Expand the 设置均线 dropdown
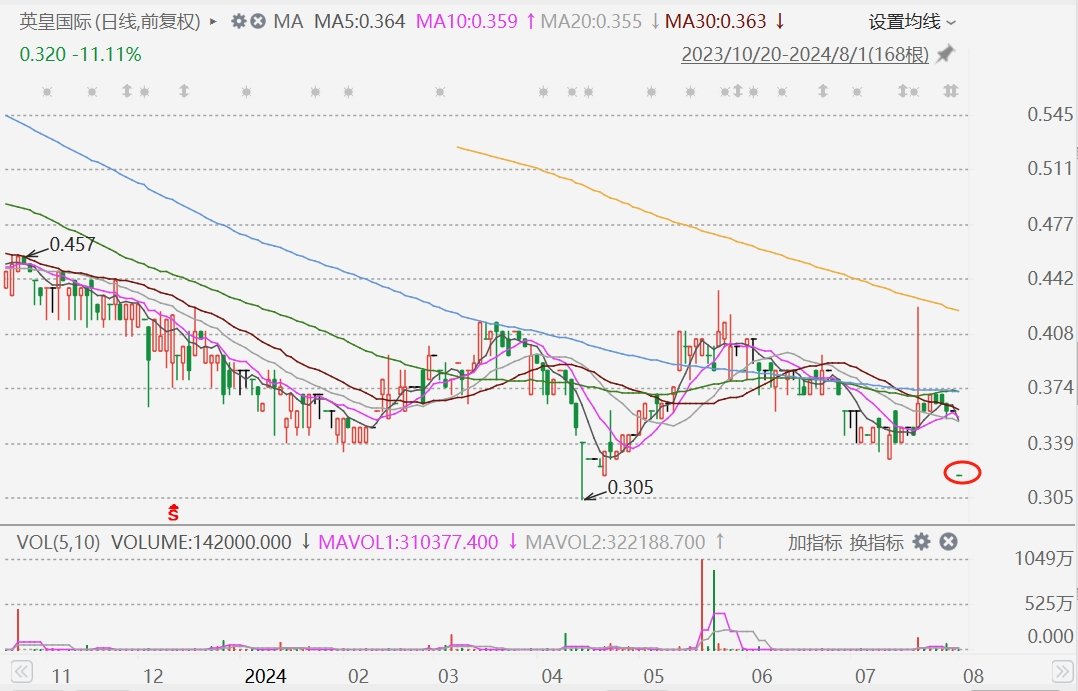The height and width of the screenshot is (691, 1078). click(x=911, y=21)
